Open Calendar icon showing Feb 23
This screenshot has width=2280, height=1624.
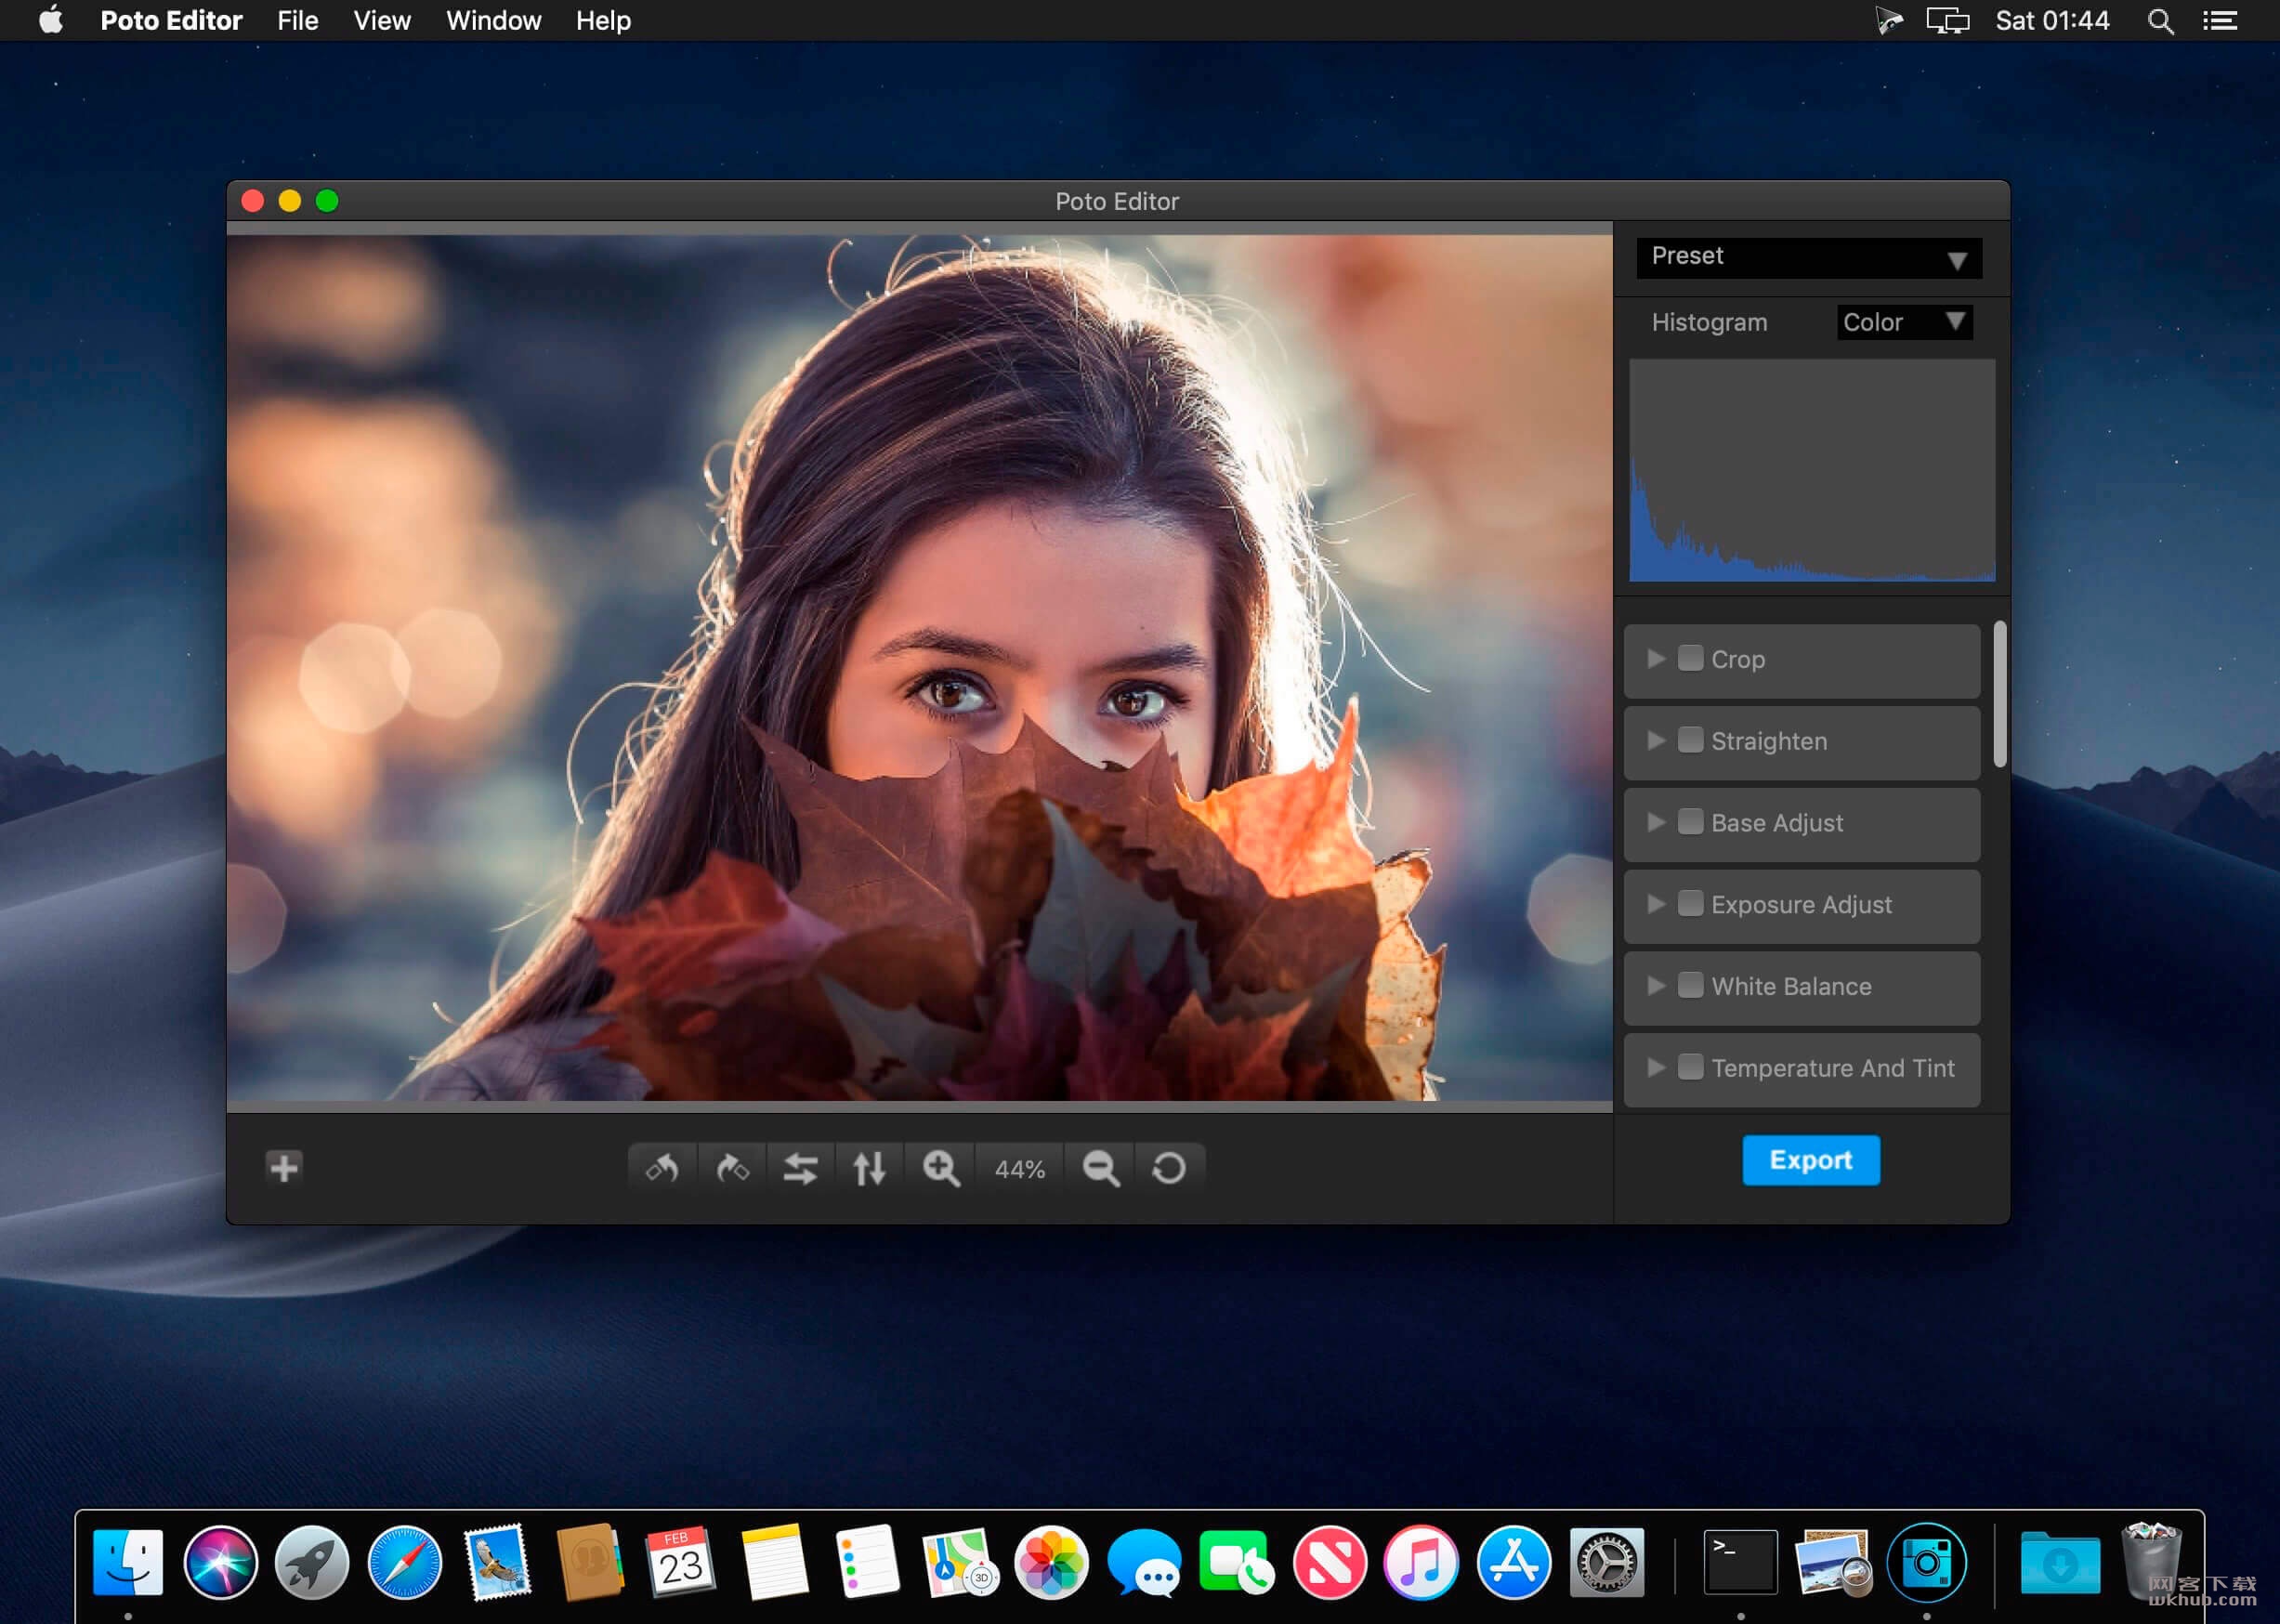(x=681, y=1562)
